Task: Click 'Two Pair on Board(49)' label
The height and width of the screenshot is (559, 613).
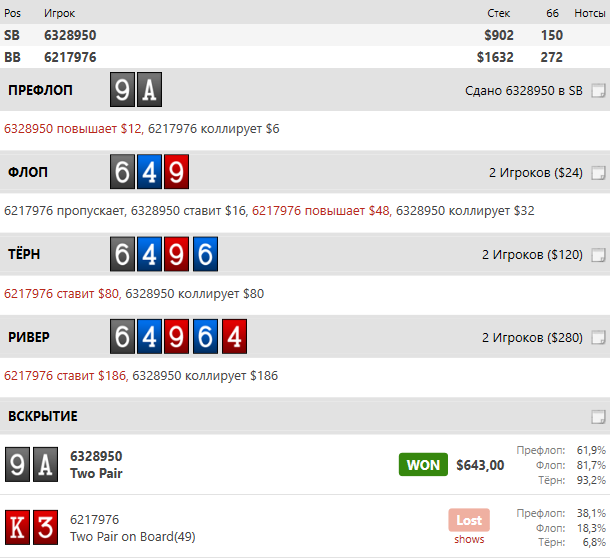Action: coord(133,536)
